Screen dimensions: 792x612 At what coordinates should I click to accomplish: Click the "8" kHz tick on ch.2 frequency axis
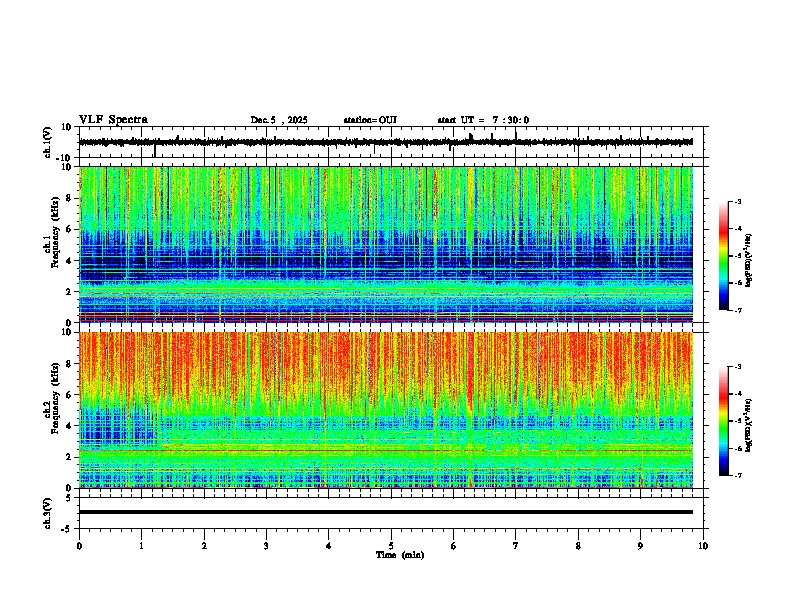tap(70, 364)
